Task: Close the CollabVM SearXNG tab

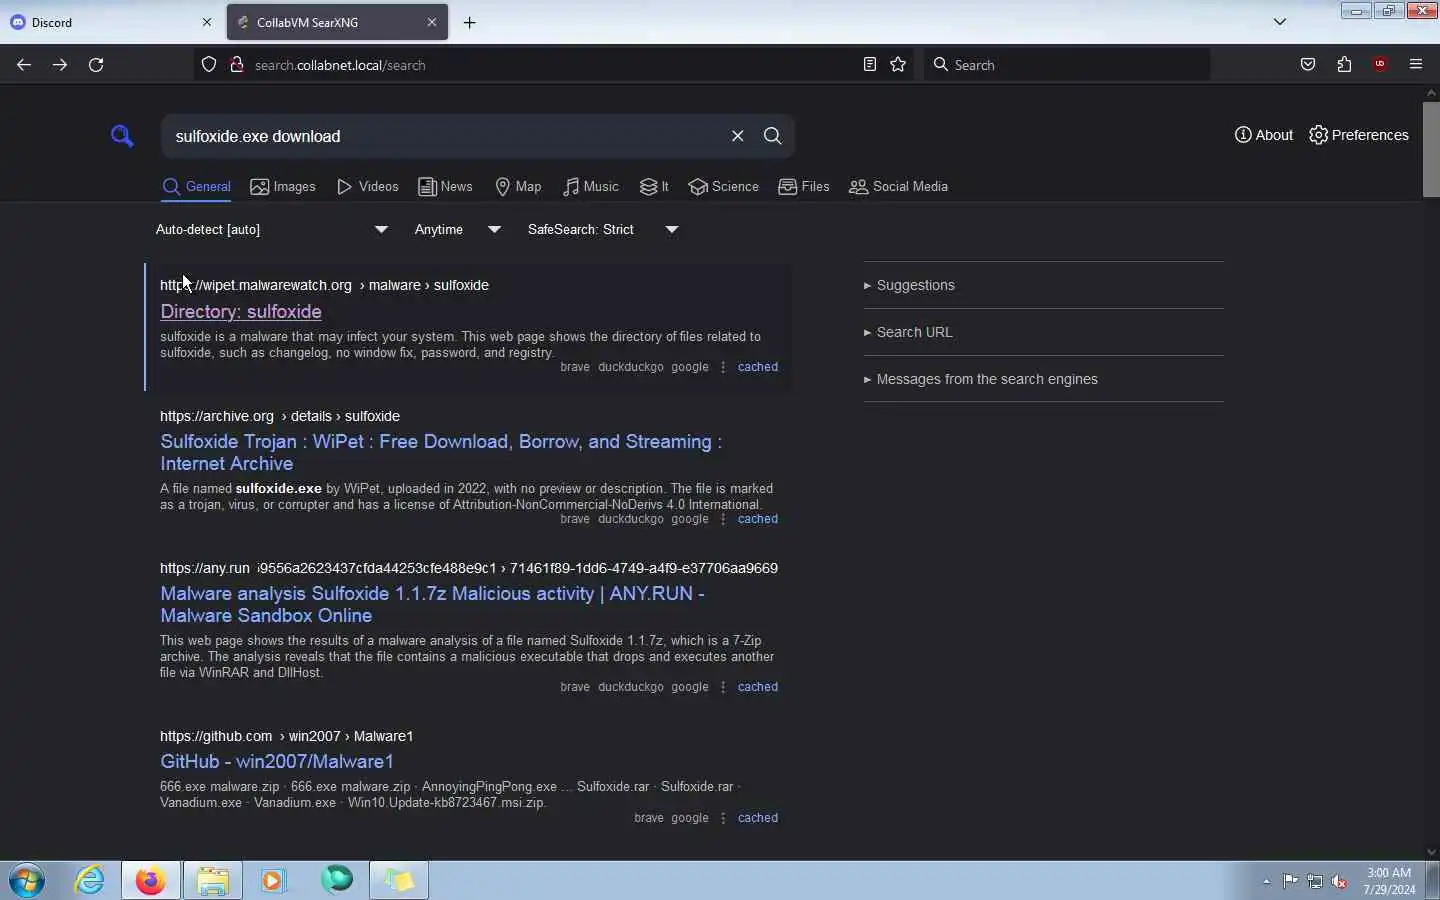Action: pyautogui.click(x=432, y=22)
